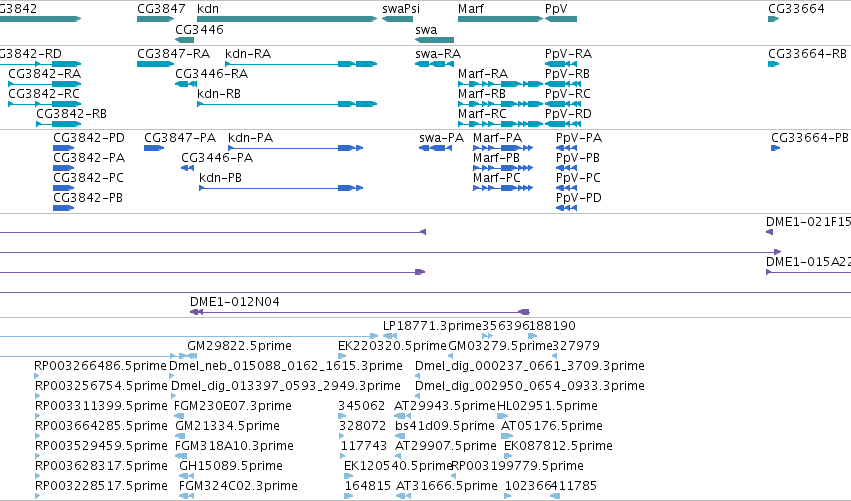
Task: Select transcript CG3847-RA
Action: click(x=174, y=54)
